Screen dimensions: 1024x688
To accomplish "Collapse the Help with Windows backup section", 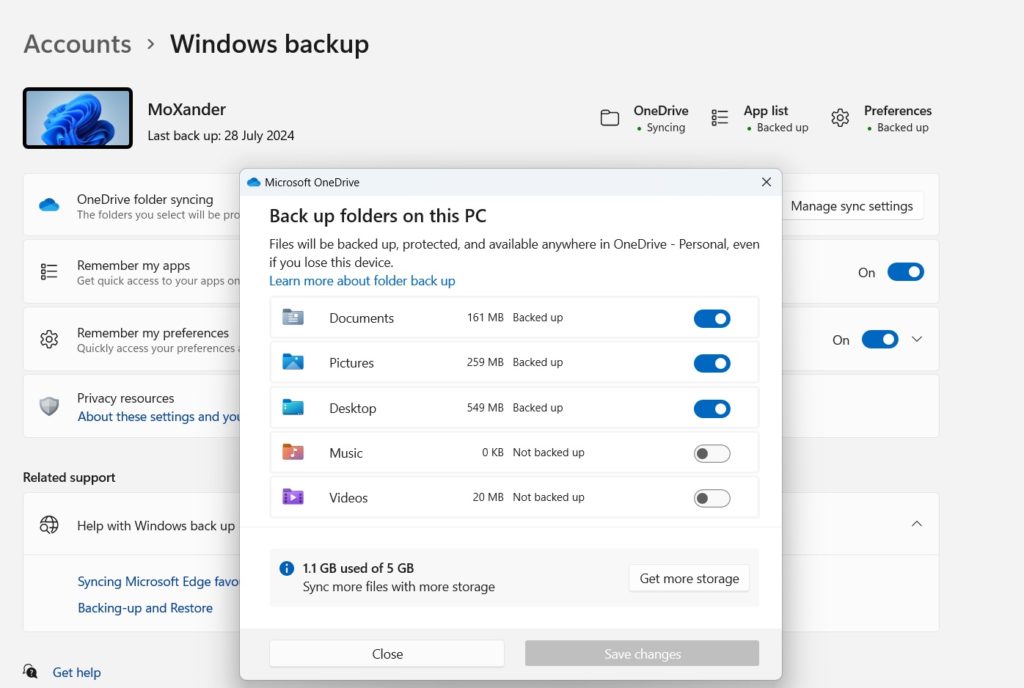I will [917, 523].
